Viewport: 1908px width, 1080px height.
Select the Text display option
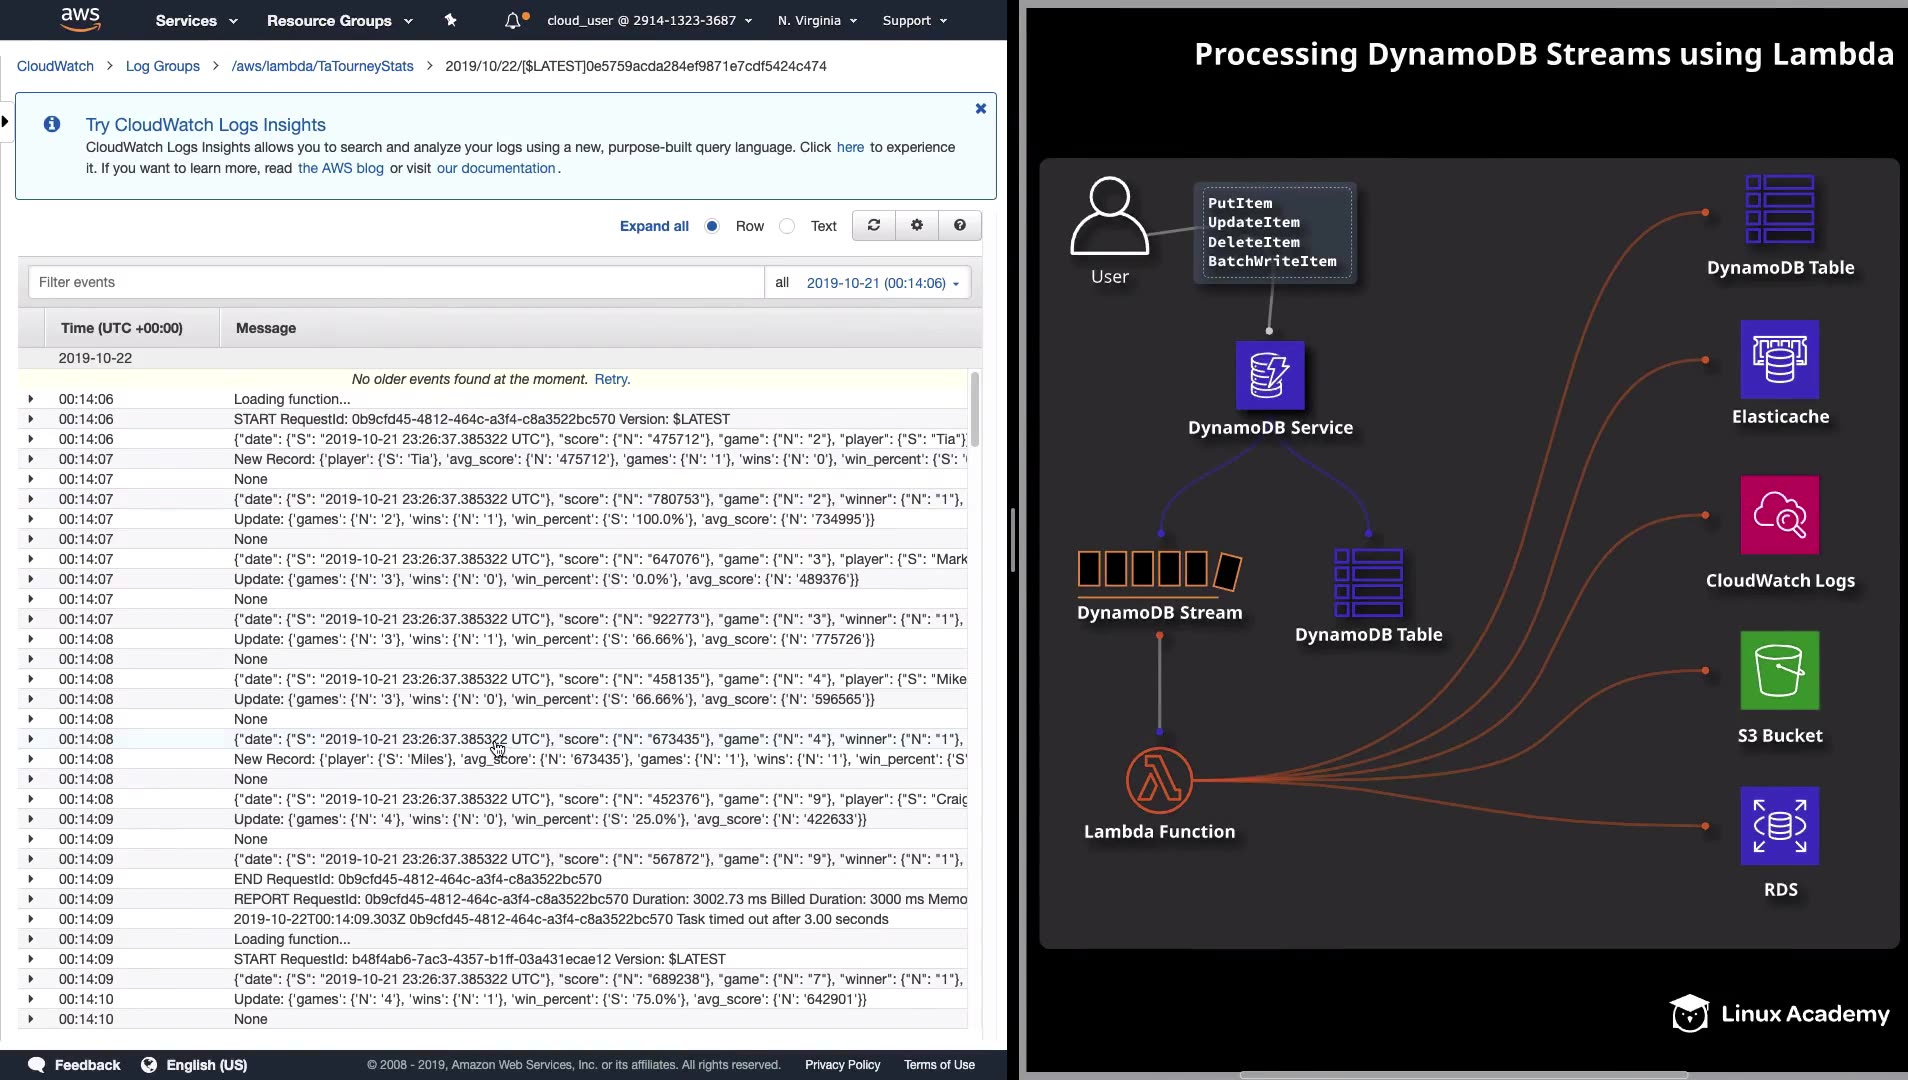pos(788,227)
